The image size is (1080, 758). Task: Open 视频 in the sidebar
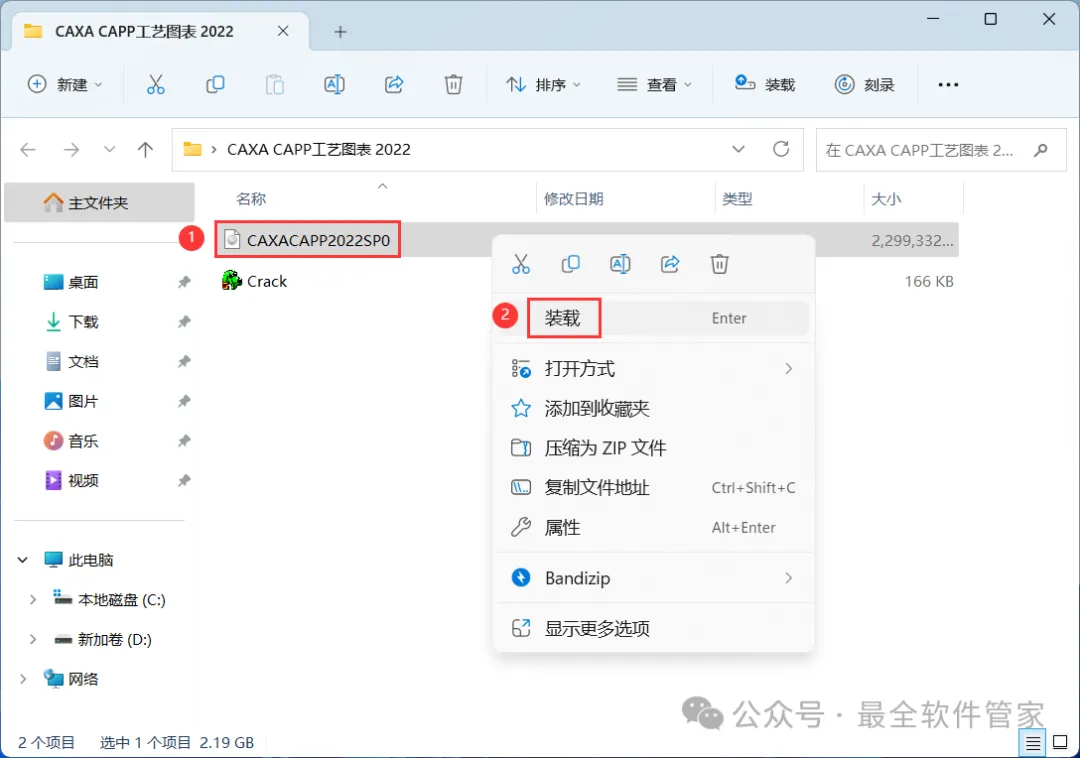[x=83, y=481]
